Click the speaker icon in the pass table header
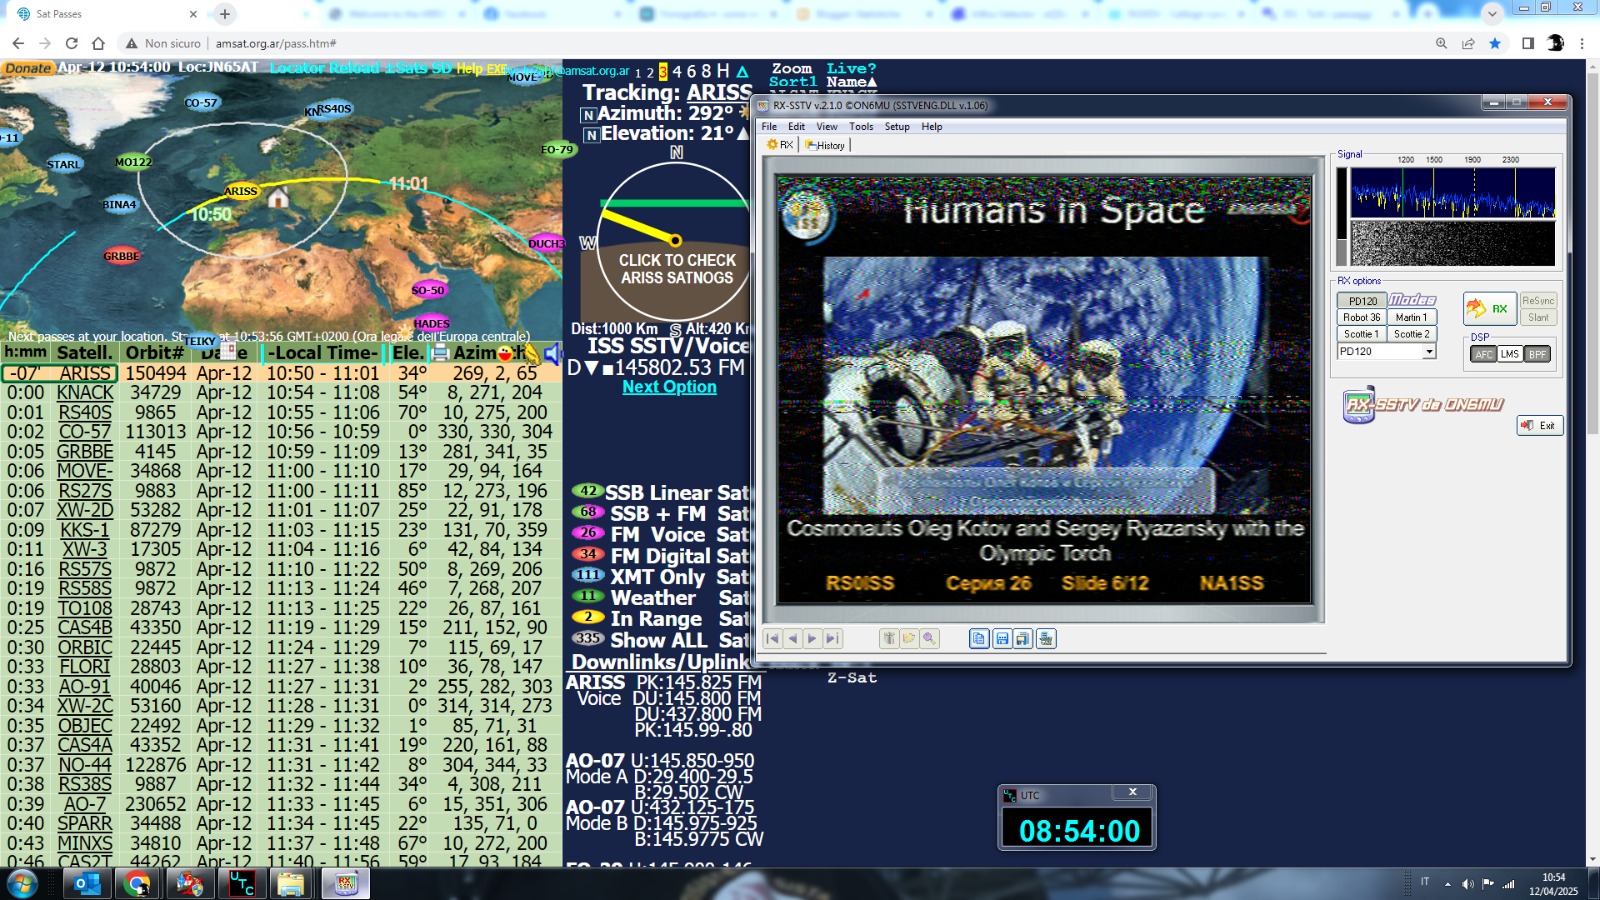The width and height of the screenshot is (1600, 900). tap(551, 352)
